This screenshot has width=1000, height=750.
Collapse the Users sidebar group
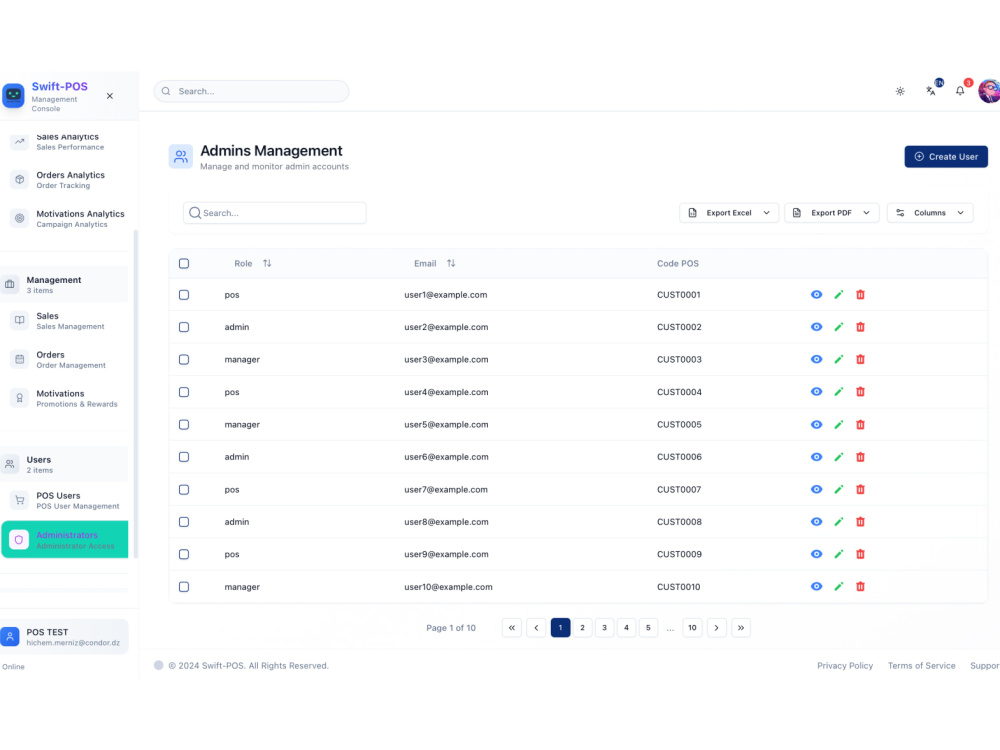click(64, 464)
